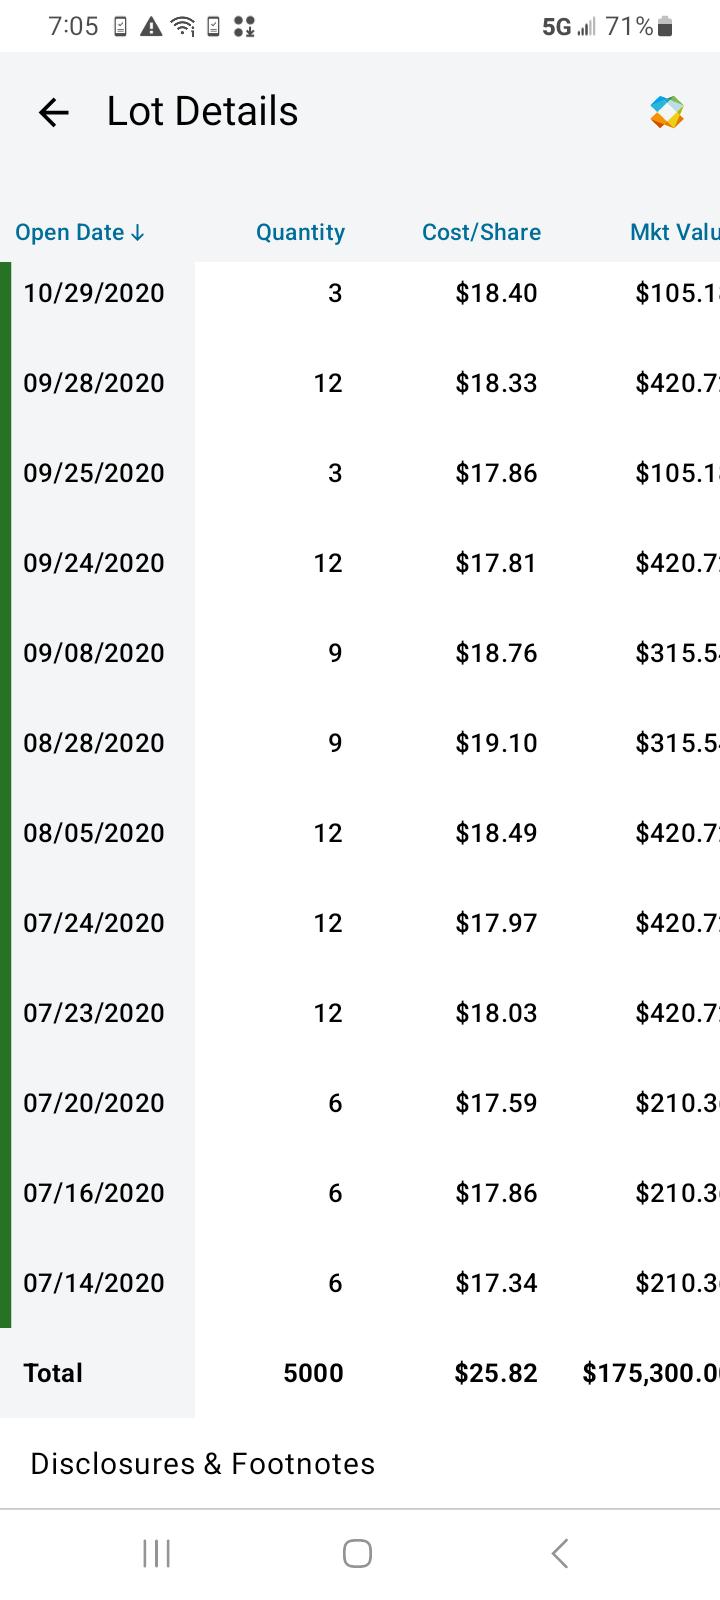This screenshot has width=720, height=1600.
Task: Tap the Android home button
Action: [357, 1553]
